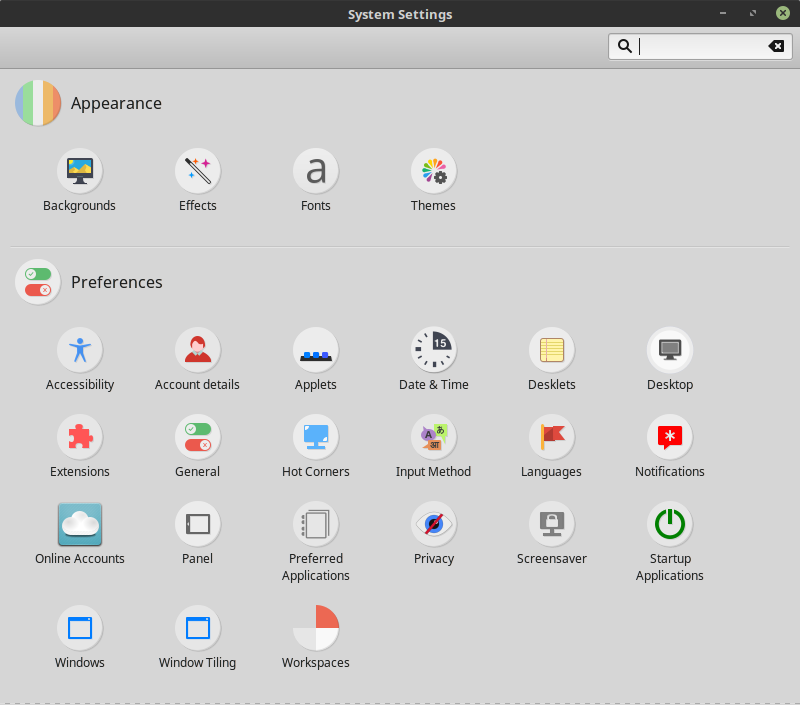The height and width of the screenshot is (705, 800).
Task: Open Online Accounts cloud icon
Action: click(x=80, y=525)
